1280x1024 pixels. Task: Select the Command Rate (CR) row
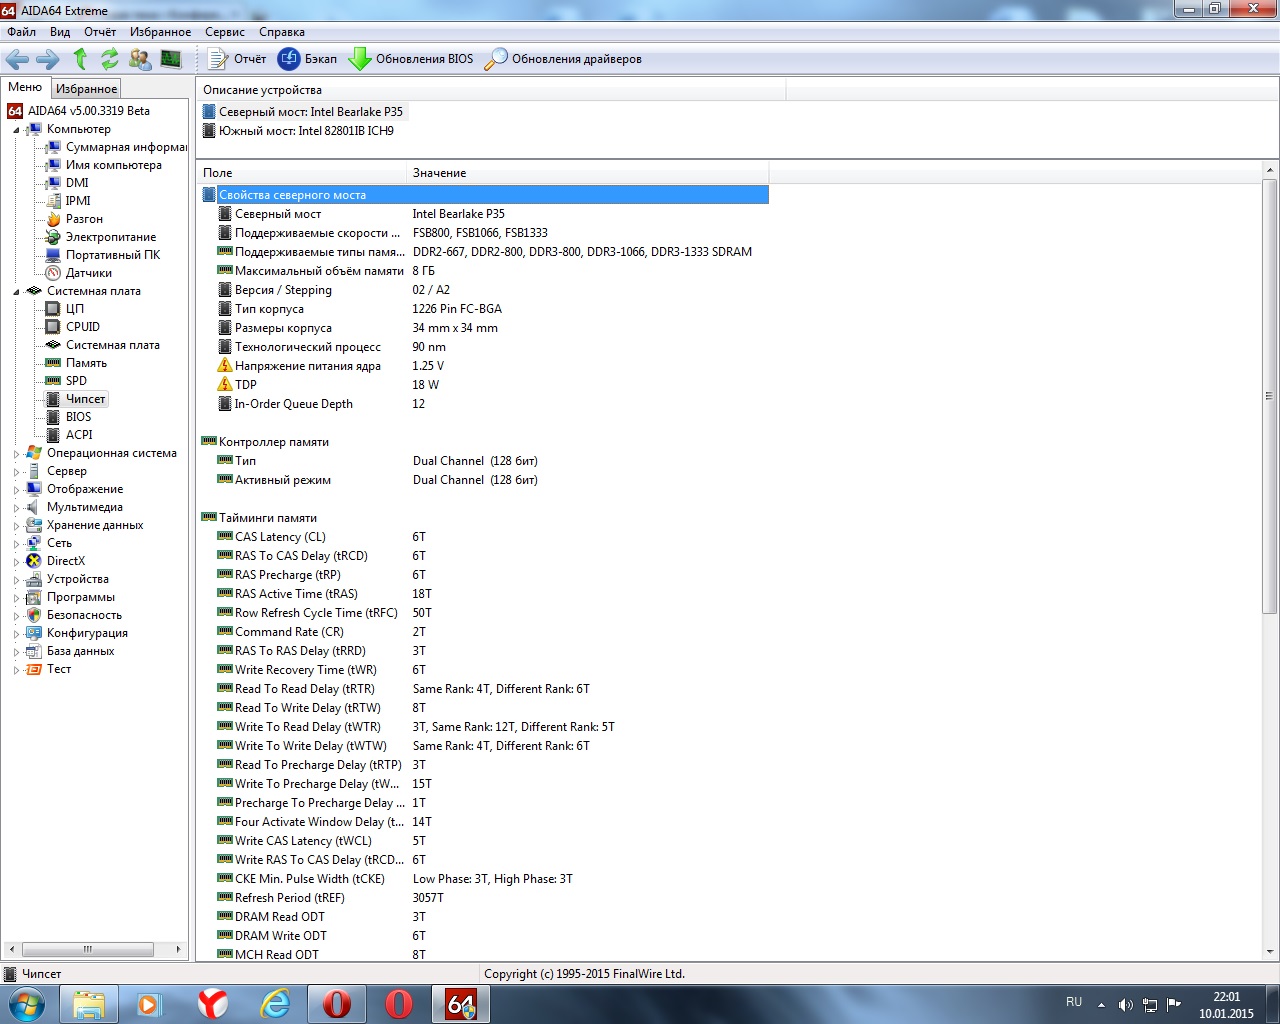tap(484, 632)
